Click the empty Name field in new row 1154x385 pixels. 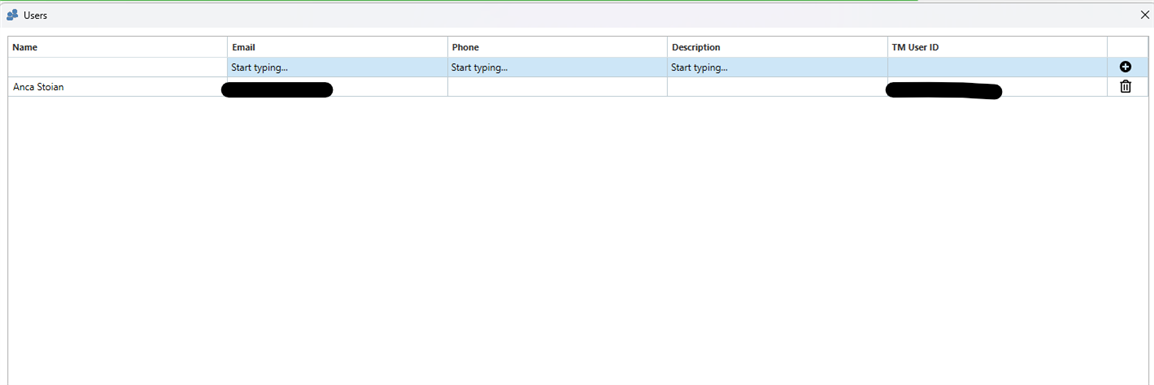pos(118,68)
